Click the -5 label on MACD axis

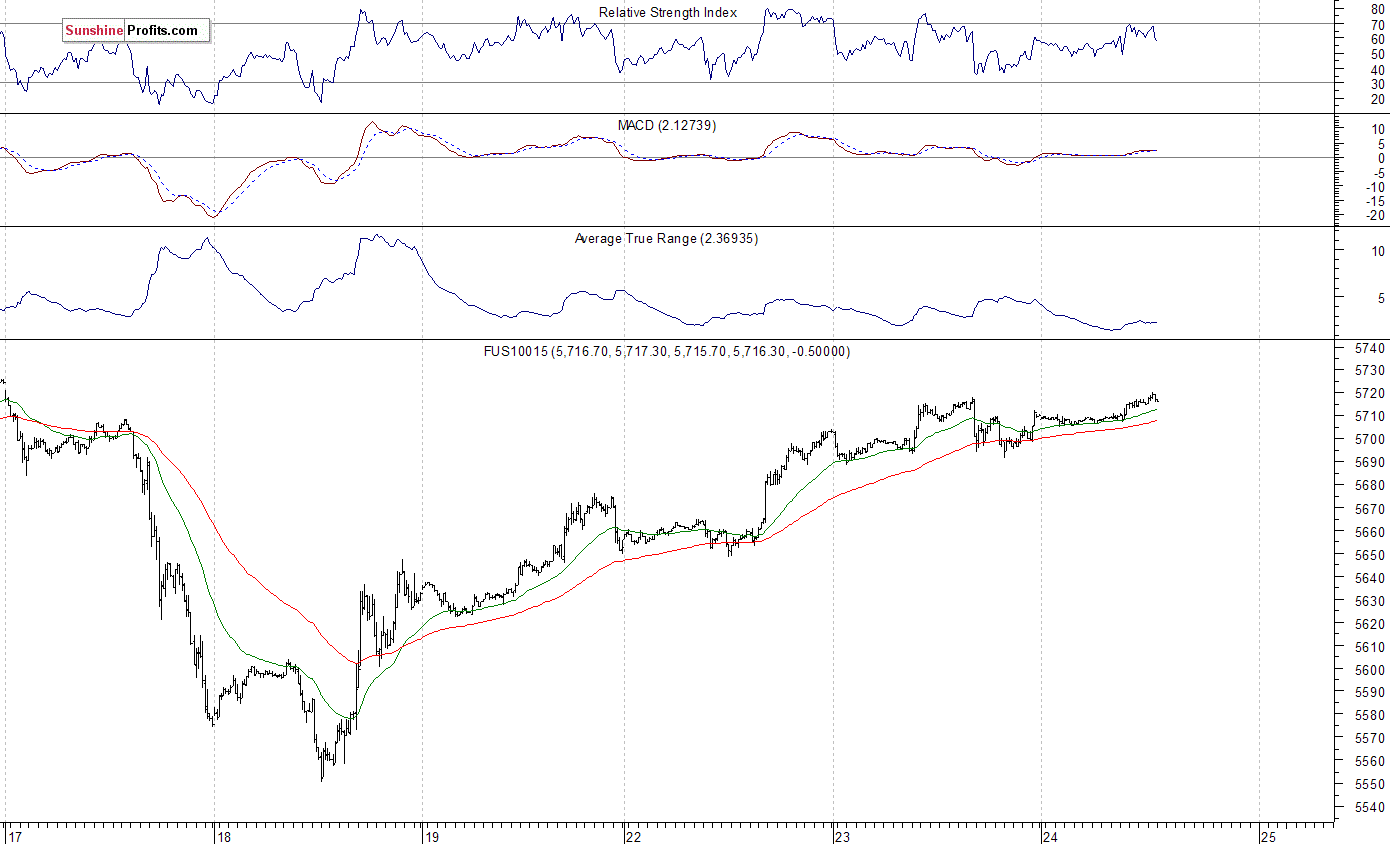1377,173
